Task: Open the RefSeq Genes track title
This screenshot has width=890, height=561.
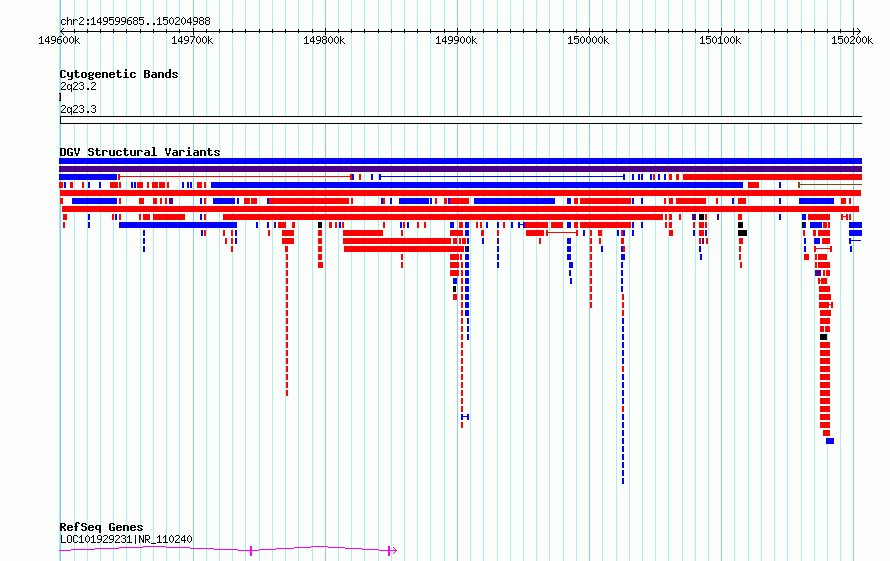Action: 101,527
